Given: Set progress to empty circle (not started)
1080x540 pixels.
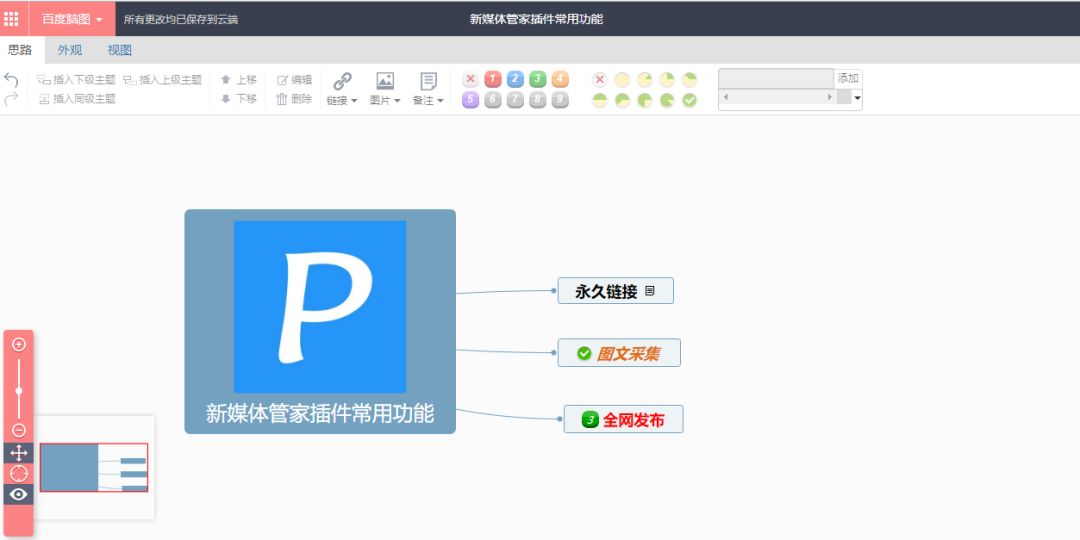Looking at the screenshot, I should coord(622,80).
